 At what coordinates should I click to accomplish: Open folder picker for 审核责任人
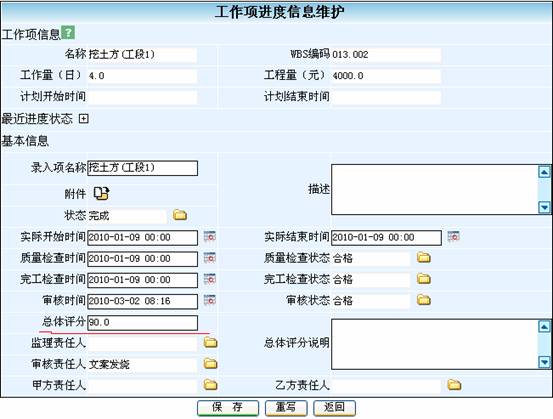[211, 363]
